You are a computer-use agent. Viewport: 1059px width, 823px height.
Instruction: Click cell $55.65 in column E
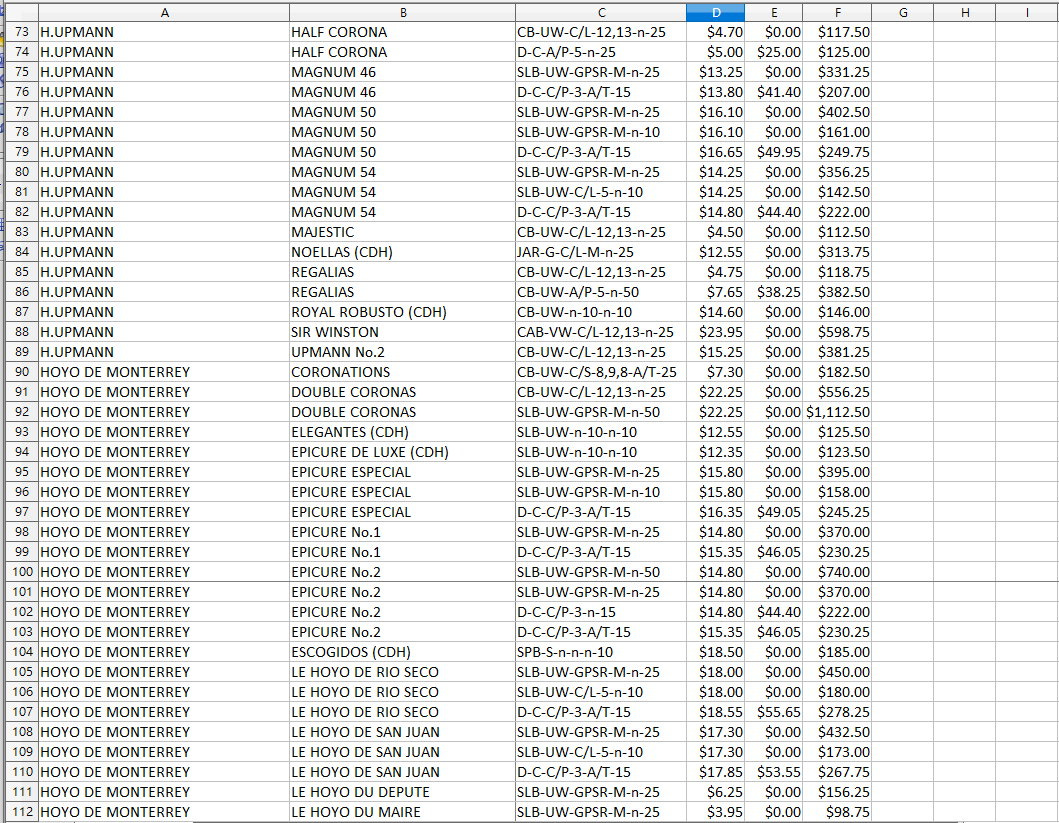774,712
